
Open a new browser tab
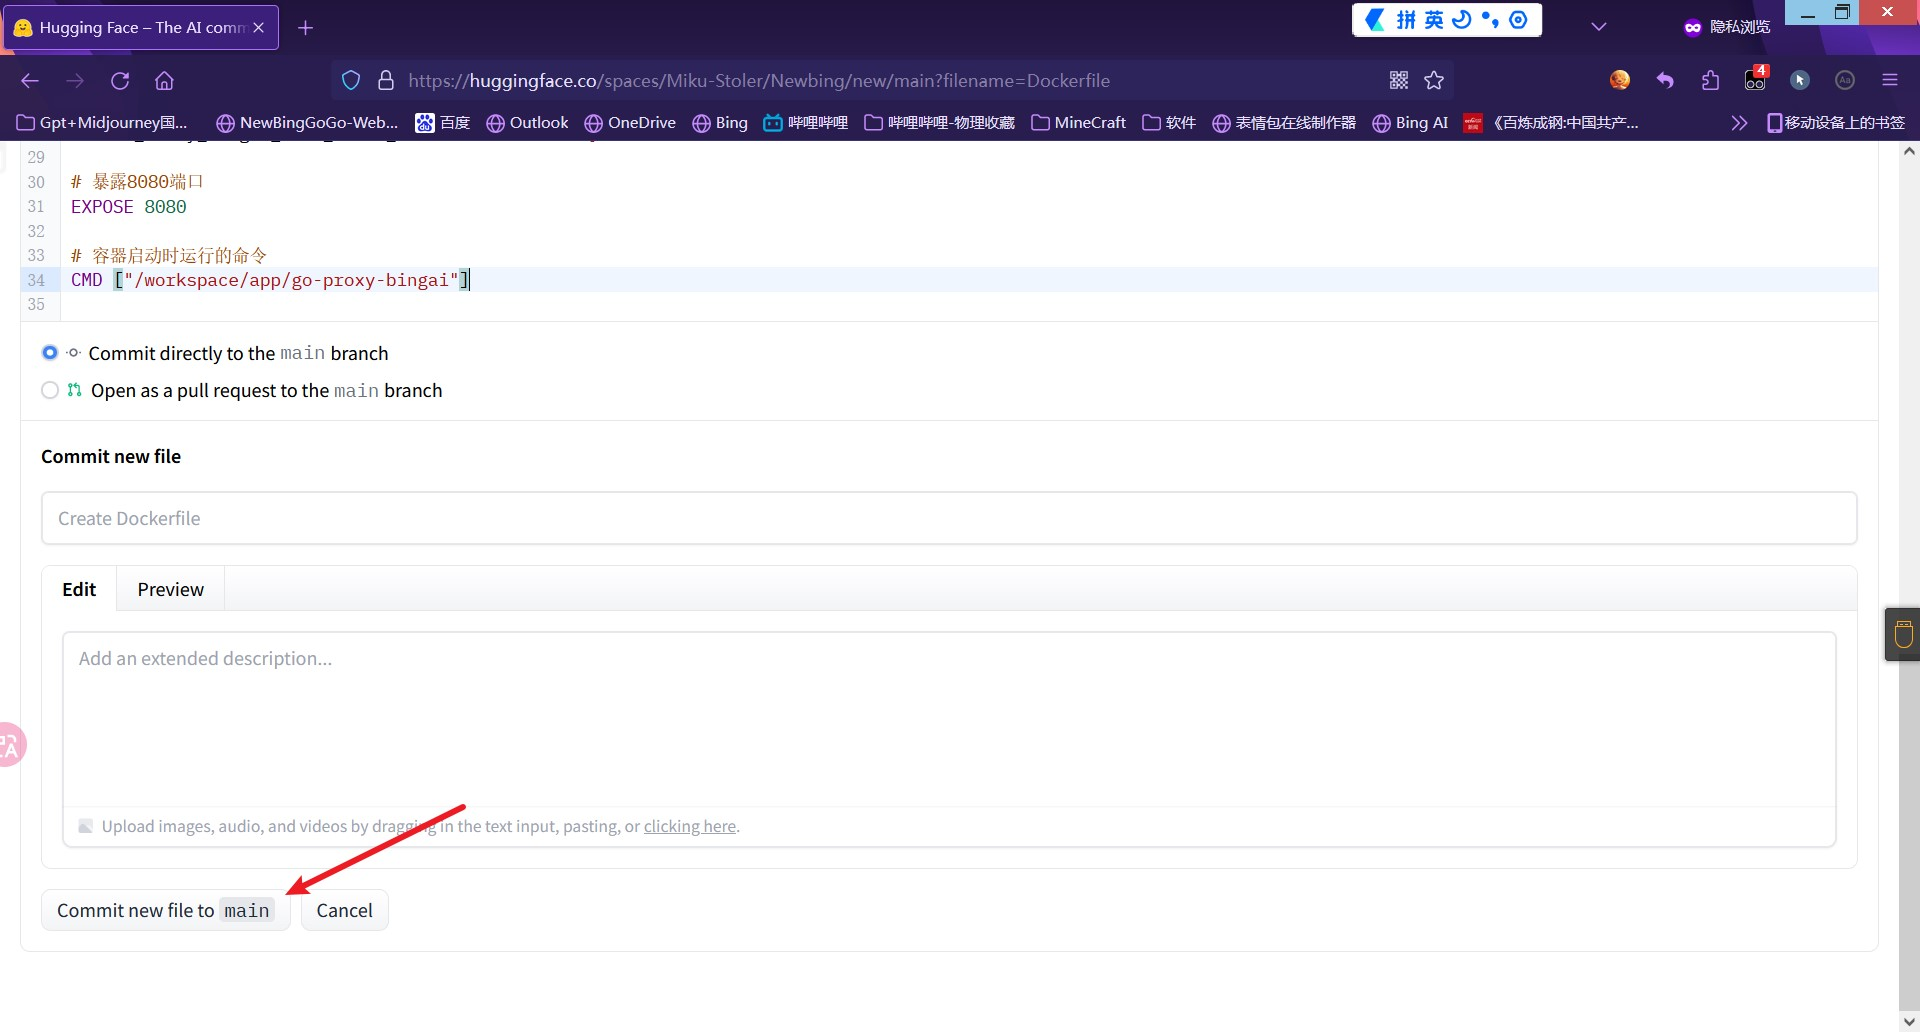[306, 28]
